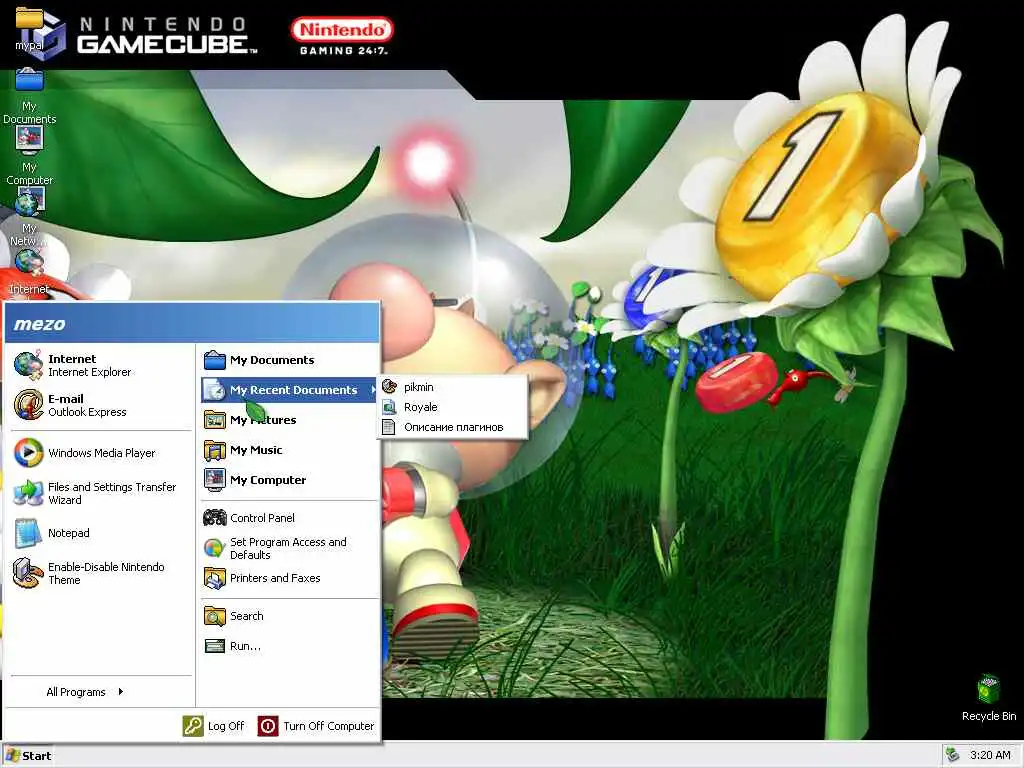Select My Music menu label
Image resolution: width=1024 pixels, height=768 pixels.
(256, 450)
